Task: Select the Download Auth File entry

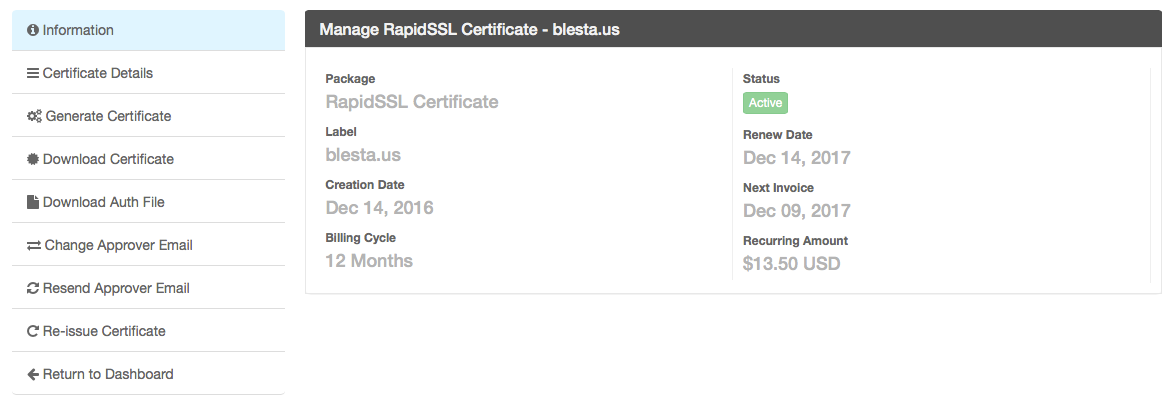Action: pos(103,203)
